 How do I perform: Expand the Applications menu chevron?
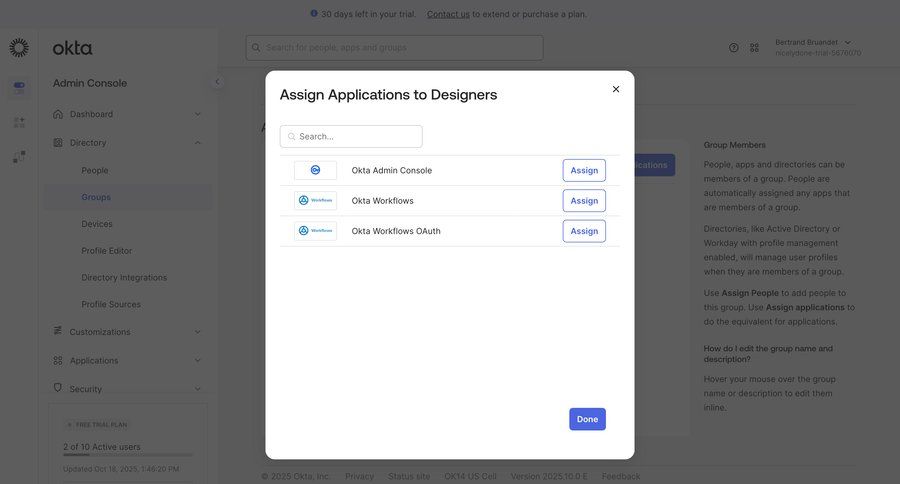[197, 361]
